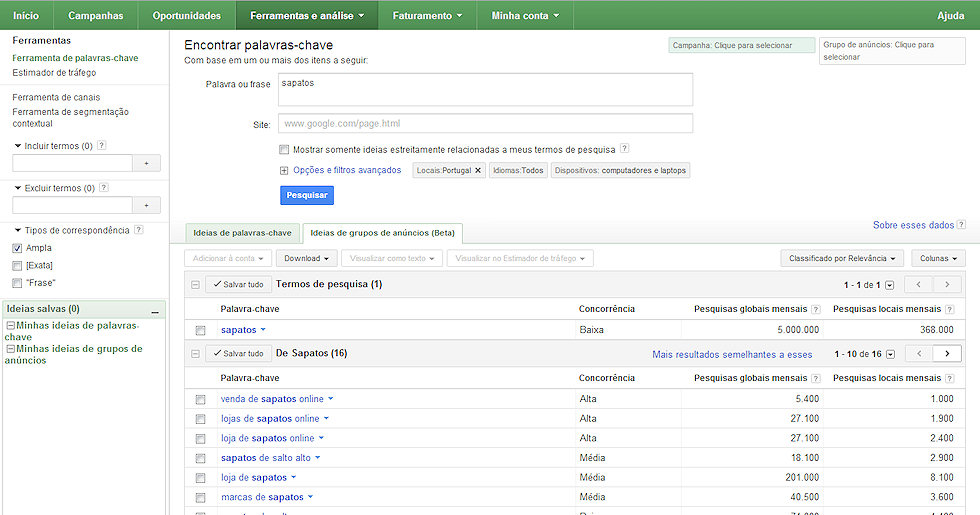This screenshot has width=980, height=515.
Task: Uncheck the Ampla match type checkbox
Action: pyautogui.click(x=17, y=248)
